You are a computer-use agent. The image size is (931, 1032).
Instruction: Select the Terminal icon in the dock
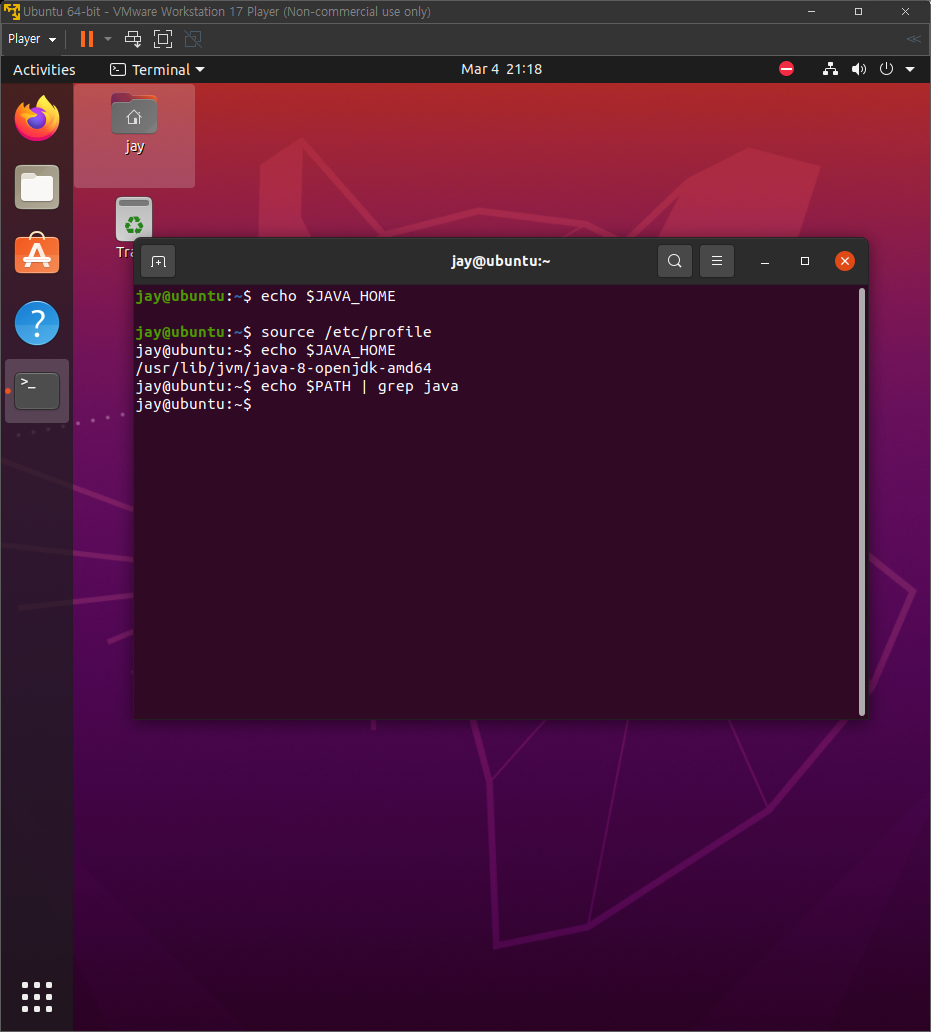point(37,391)
